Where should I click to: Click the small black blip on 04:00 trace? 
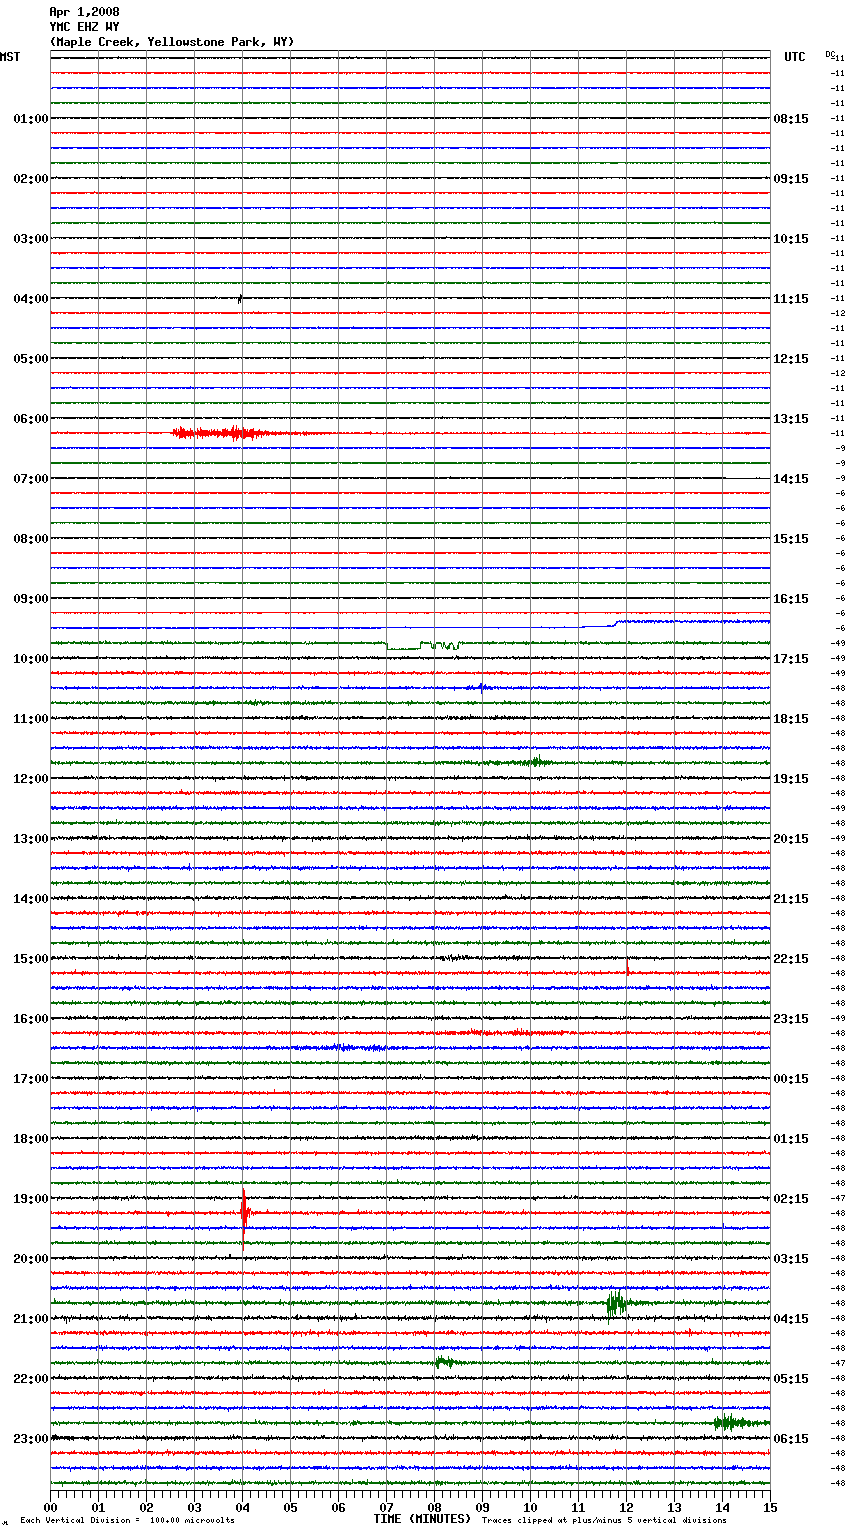(240, 298)
